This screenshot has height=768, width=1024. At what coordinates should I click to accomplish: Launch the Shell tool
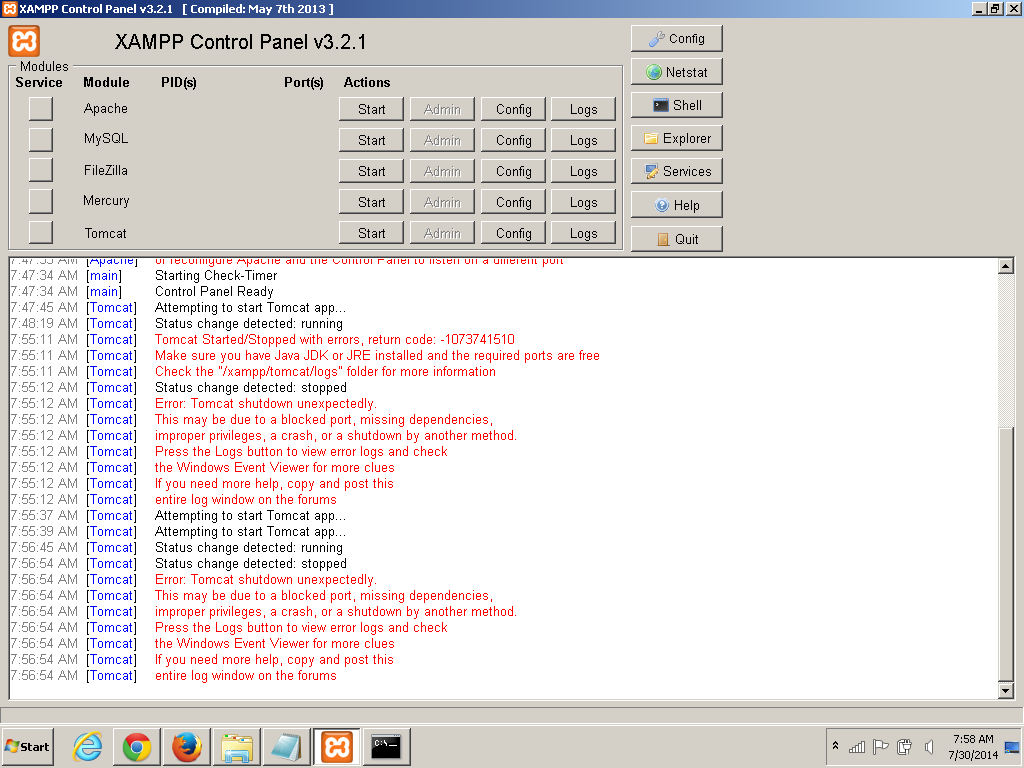tap(676, 105)
